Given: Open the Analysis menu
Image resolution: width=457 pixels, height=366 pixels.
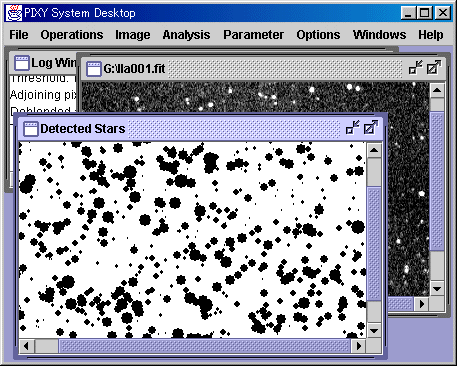Looking at the screenshot, I should point(186,35).
